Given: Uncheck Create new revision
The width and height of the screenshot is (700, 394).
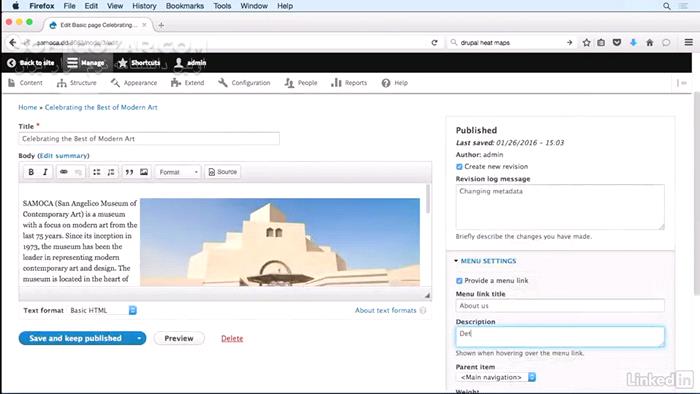Looking at the screenshot, I should pos(459,166).
